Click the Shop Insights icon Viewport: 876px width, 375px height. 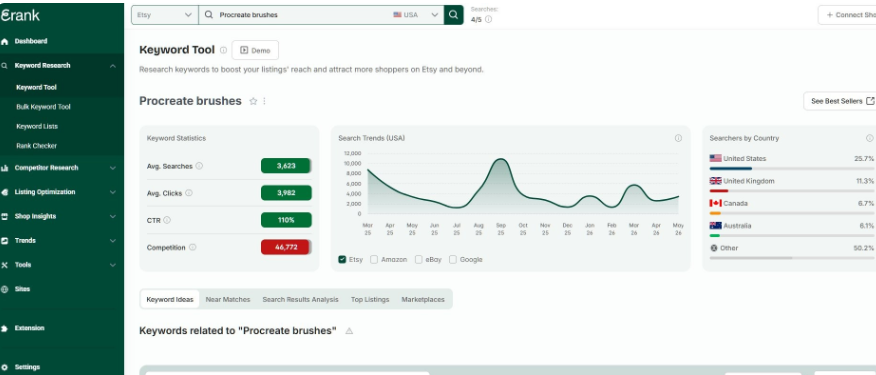(5, 216)
